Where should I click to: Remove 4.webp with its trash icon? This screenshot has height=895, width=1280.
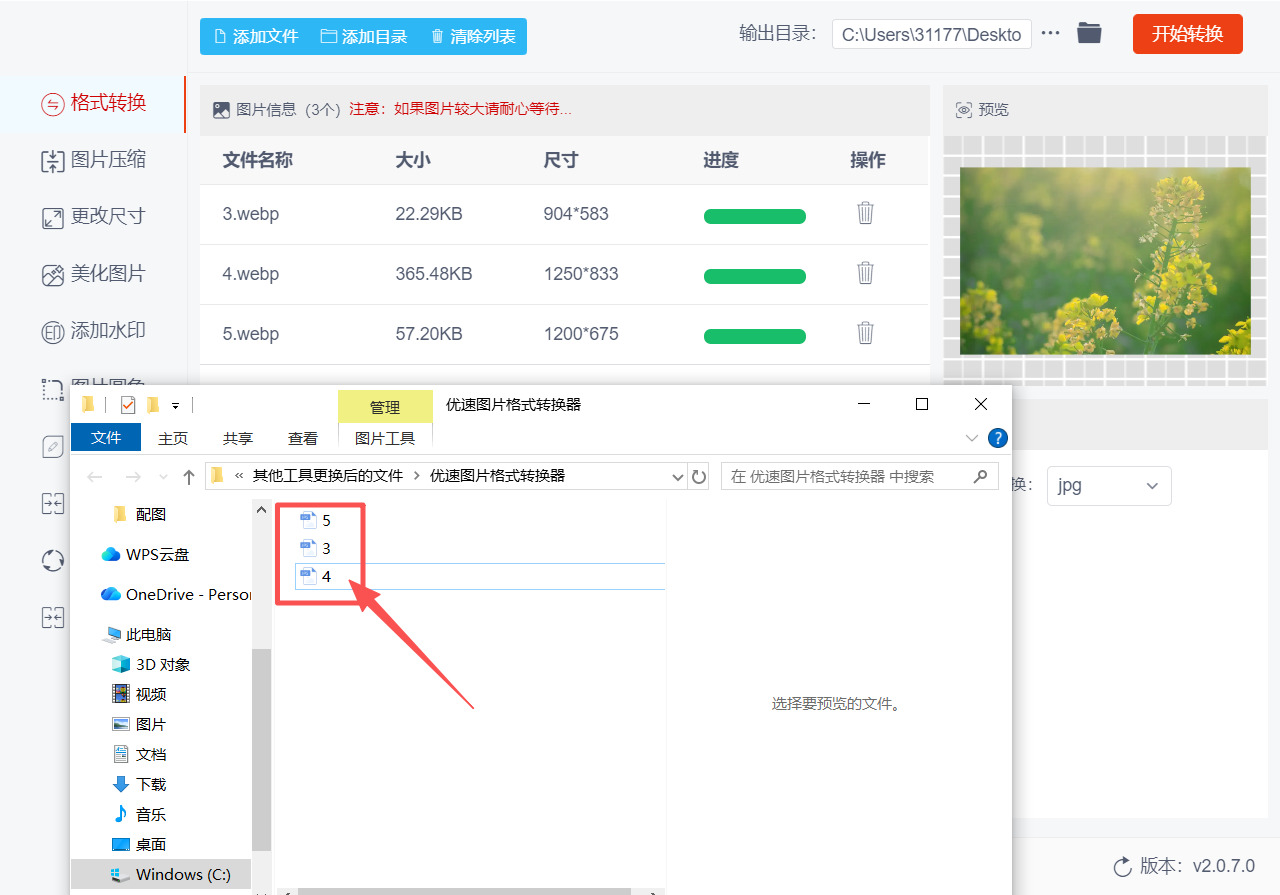[866, 273]
